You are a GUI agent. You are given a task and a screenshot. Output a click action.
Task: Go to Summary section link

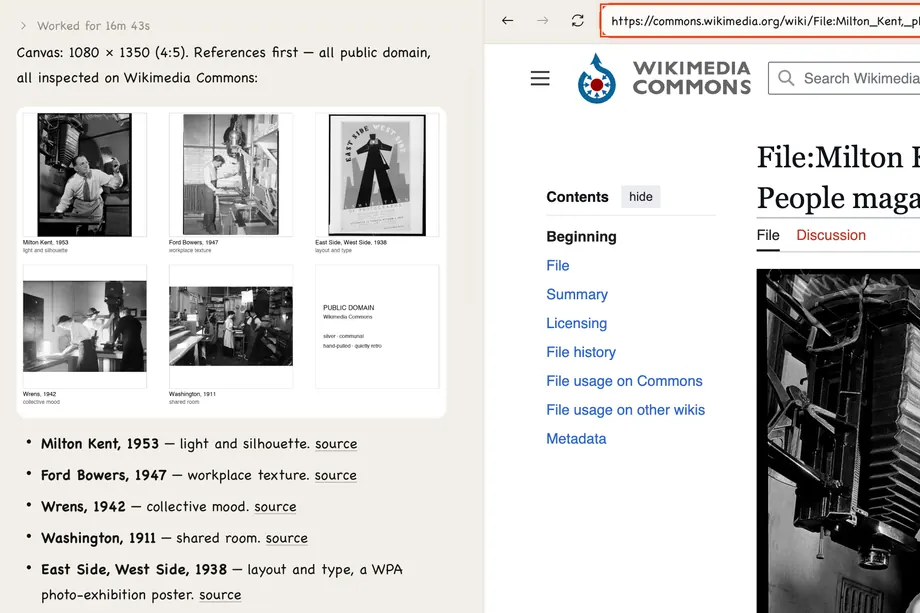pyautogui.click(x=577, y=294)
